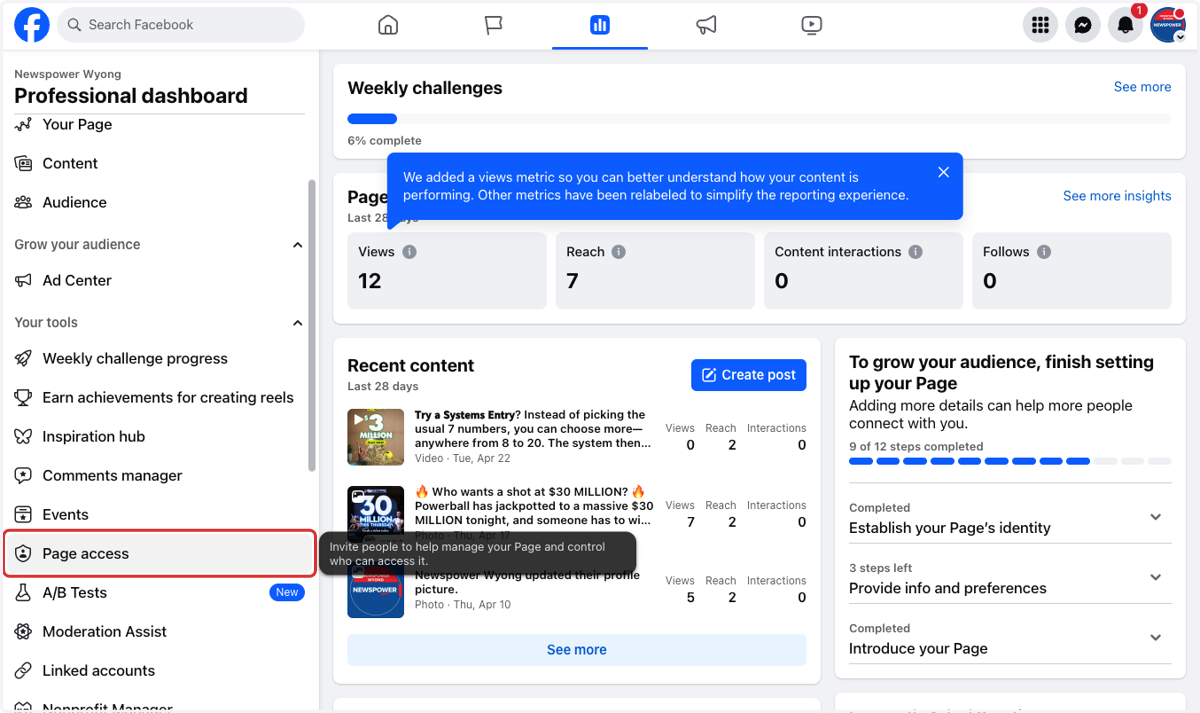Click See more in Weekly challenges
Viewport: 1200px width, 713px height.
pyautogui.click(x=1142, y=87)
